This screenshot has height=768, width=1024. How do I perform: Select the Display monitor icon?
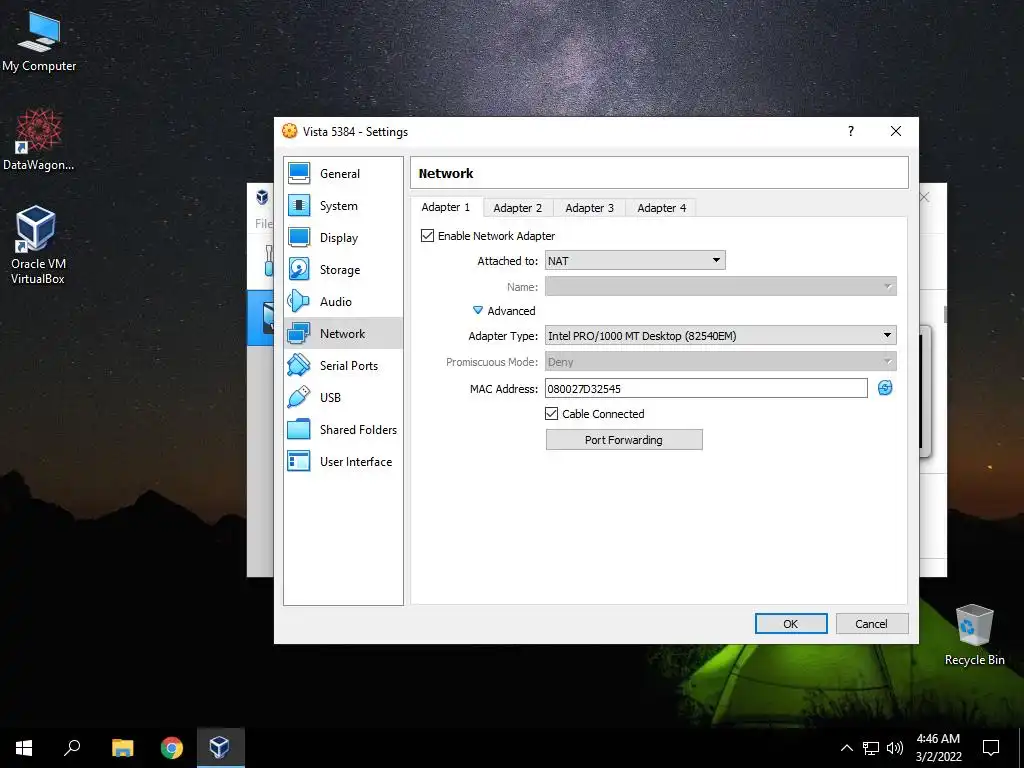[x=299, y=237]
